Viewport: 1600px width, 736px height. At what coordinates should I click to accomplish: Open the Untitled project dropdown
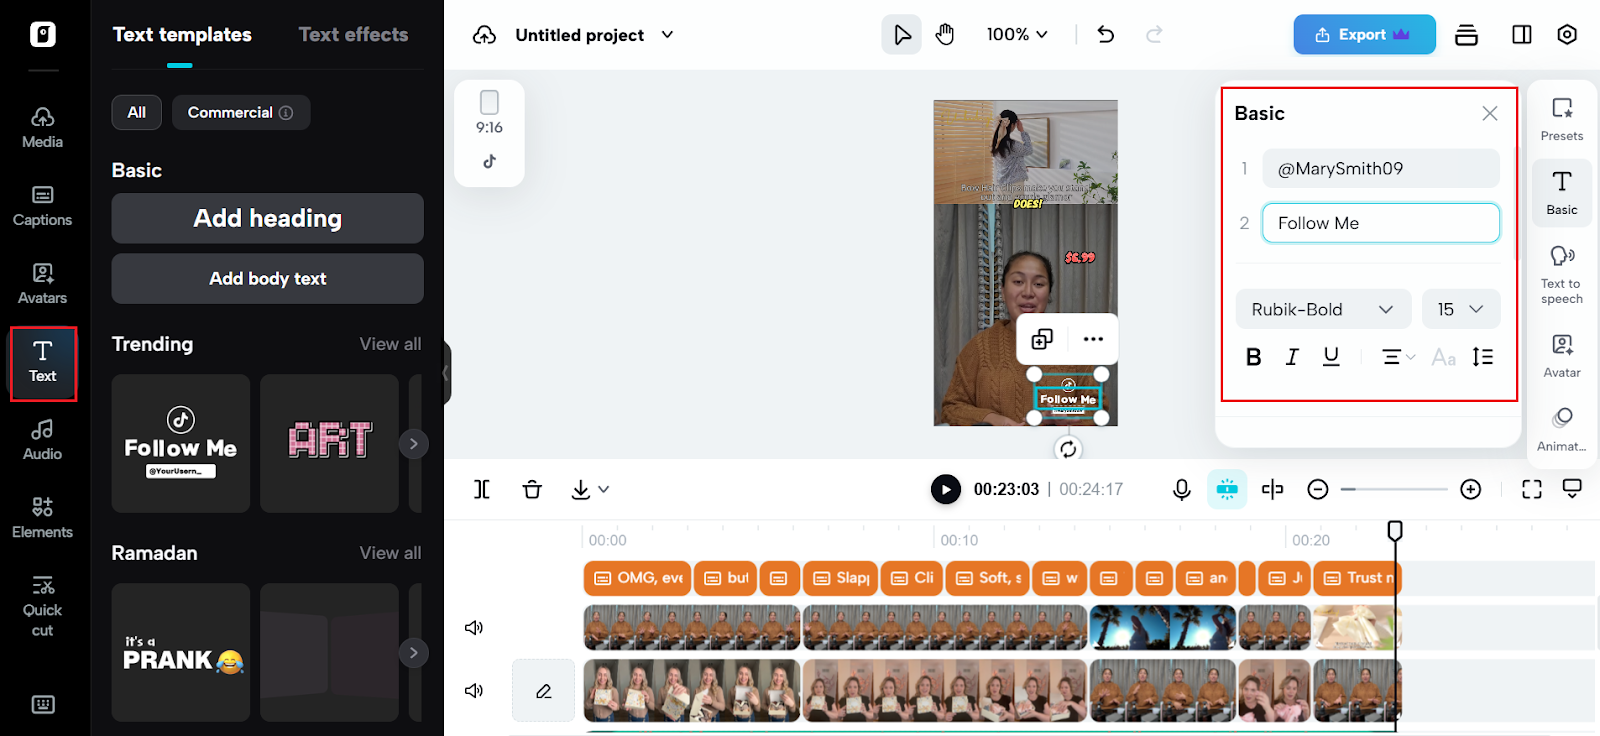pyautogui.click(x=594, y=35)
